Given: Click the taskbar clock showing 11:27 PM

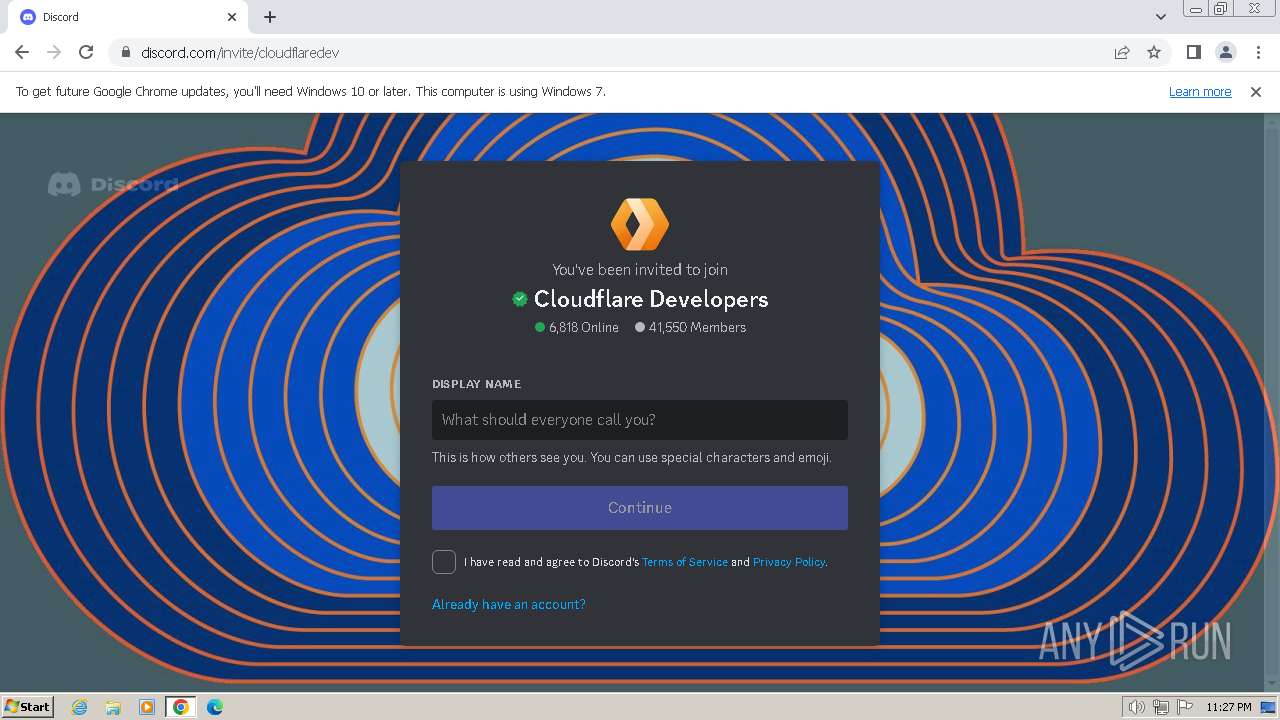Looking at the screenshot, I should click(x=1229, y=707).
